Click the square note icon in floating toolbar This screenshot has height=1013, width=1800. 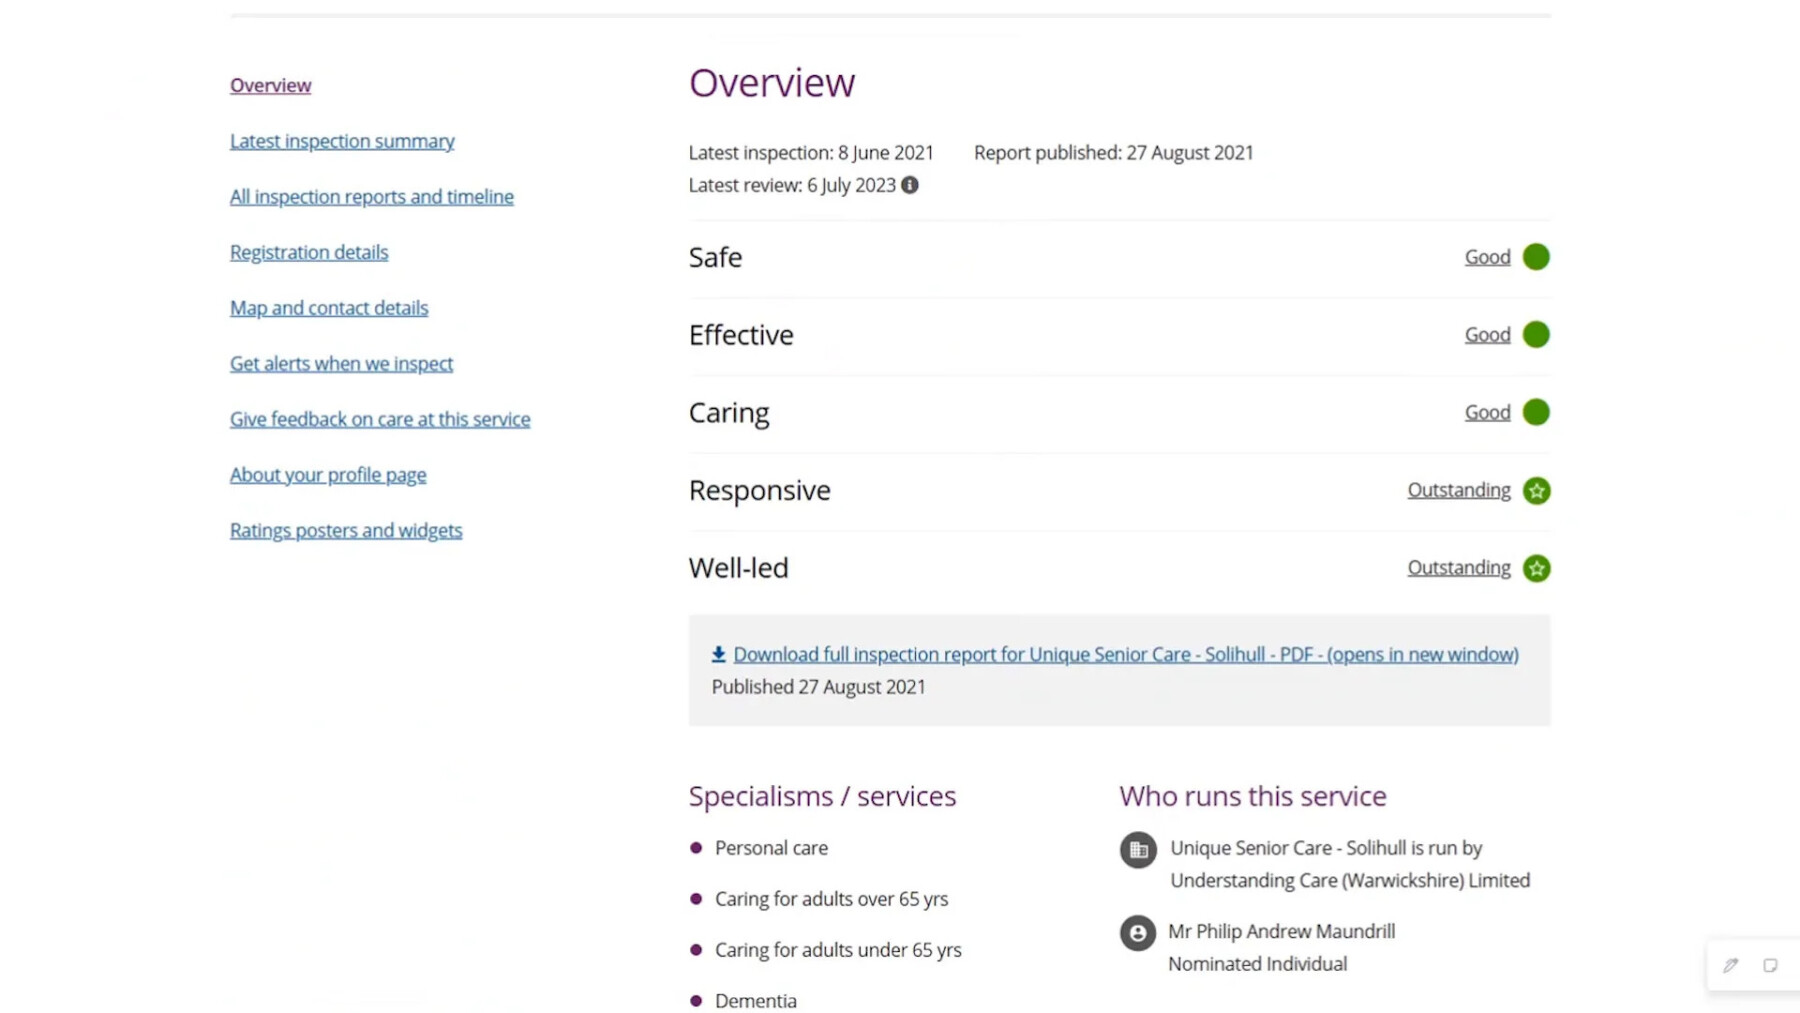(1770, 965)
